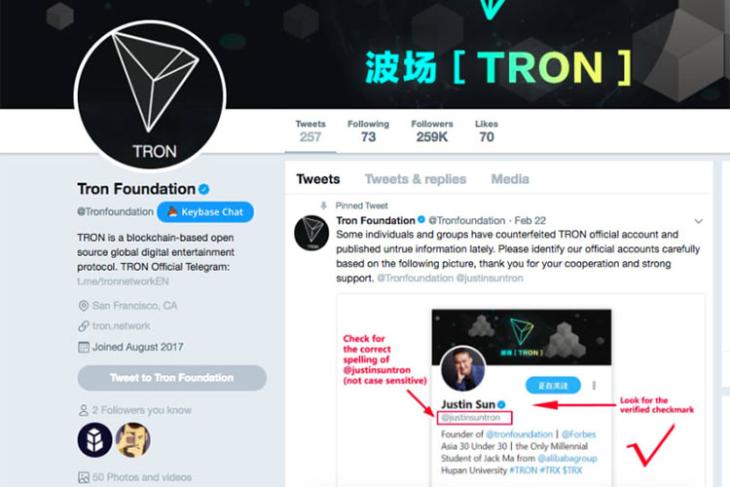Open the Following 73 count
This screenshot has height=487, width=730.
pos(368,131)
